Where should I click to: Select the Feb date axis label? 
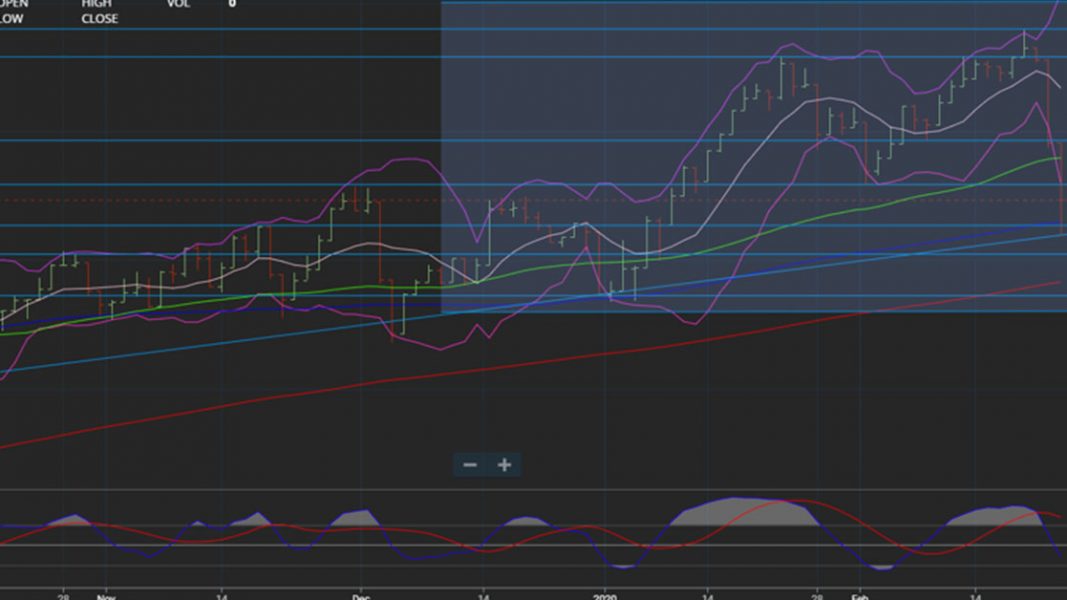858,596
